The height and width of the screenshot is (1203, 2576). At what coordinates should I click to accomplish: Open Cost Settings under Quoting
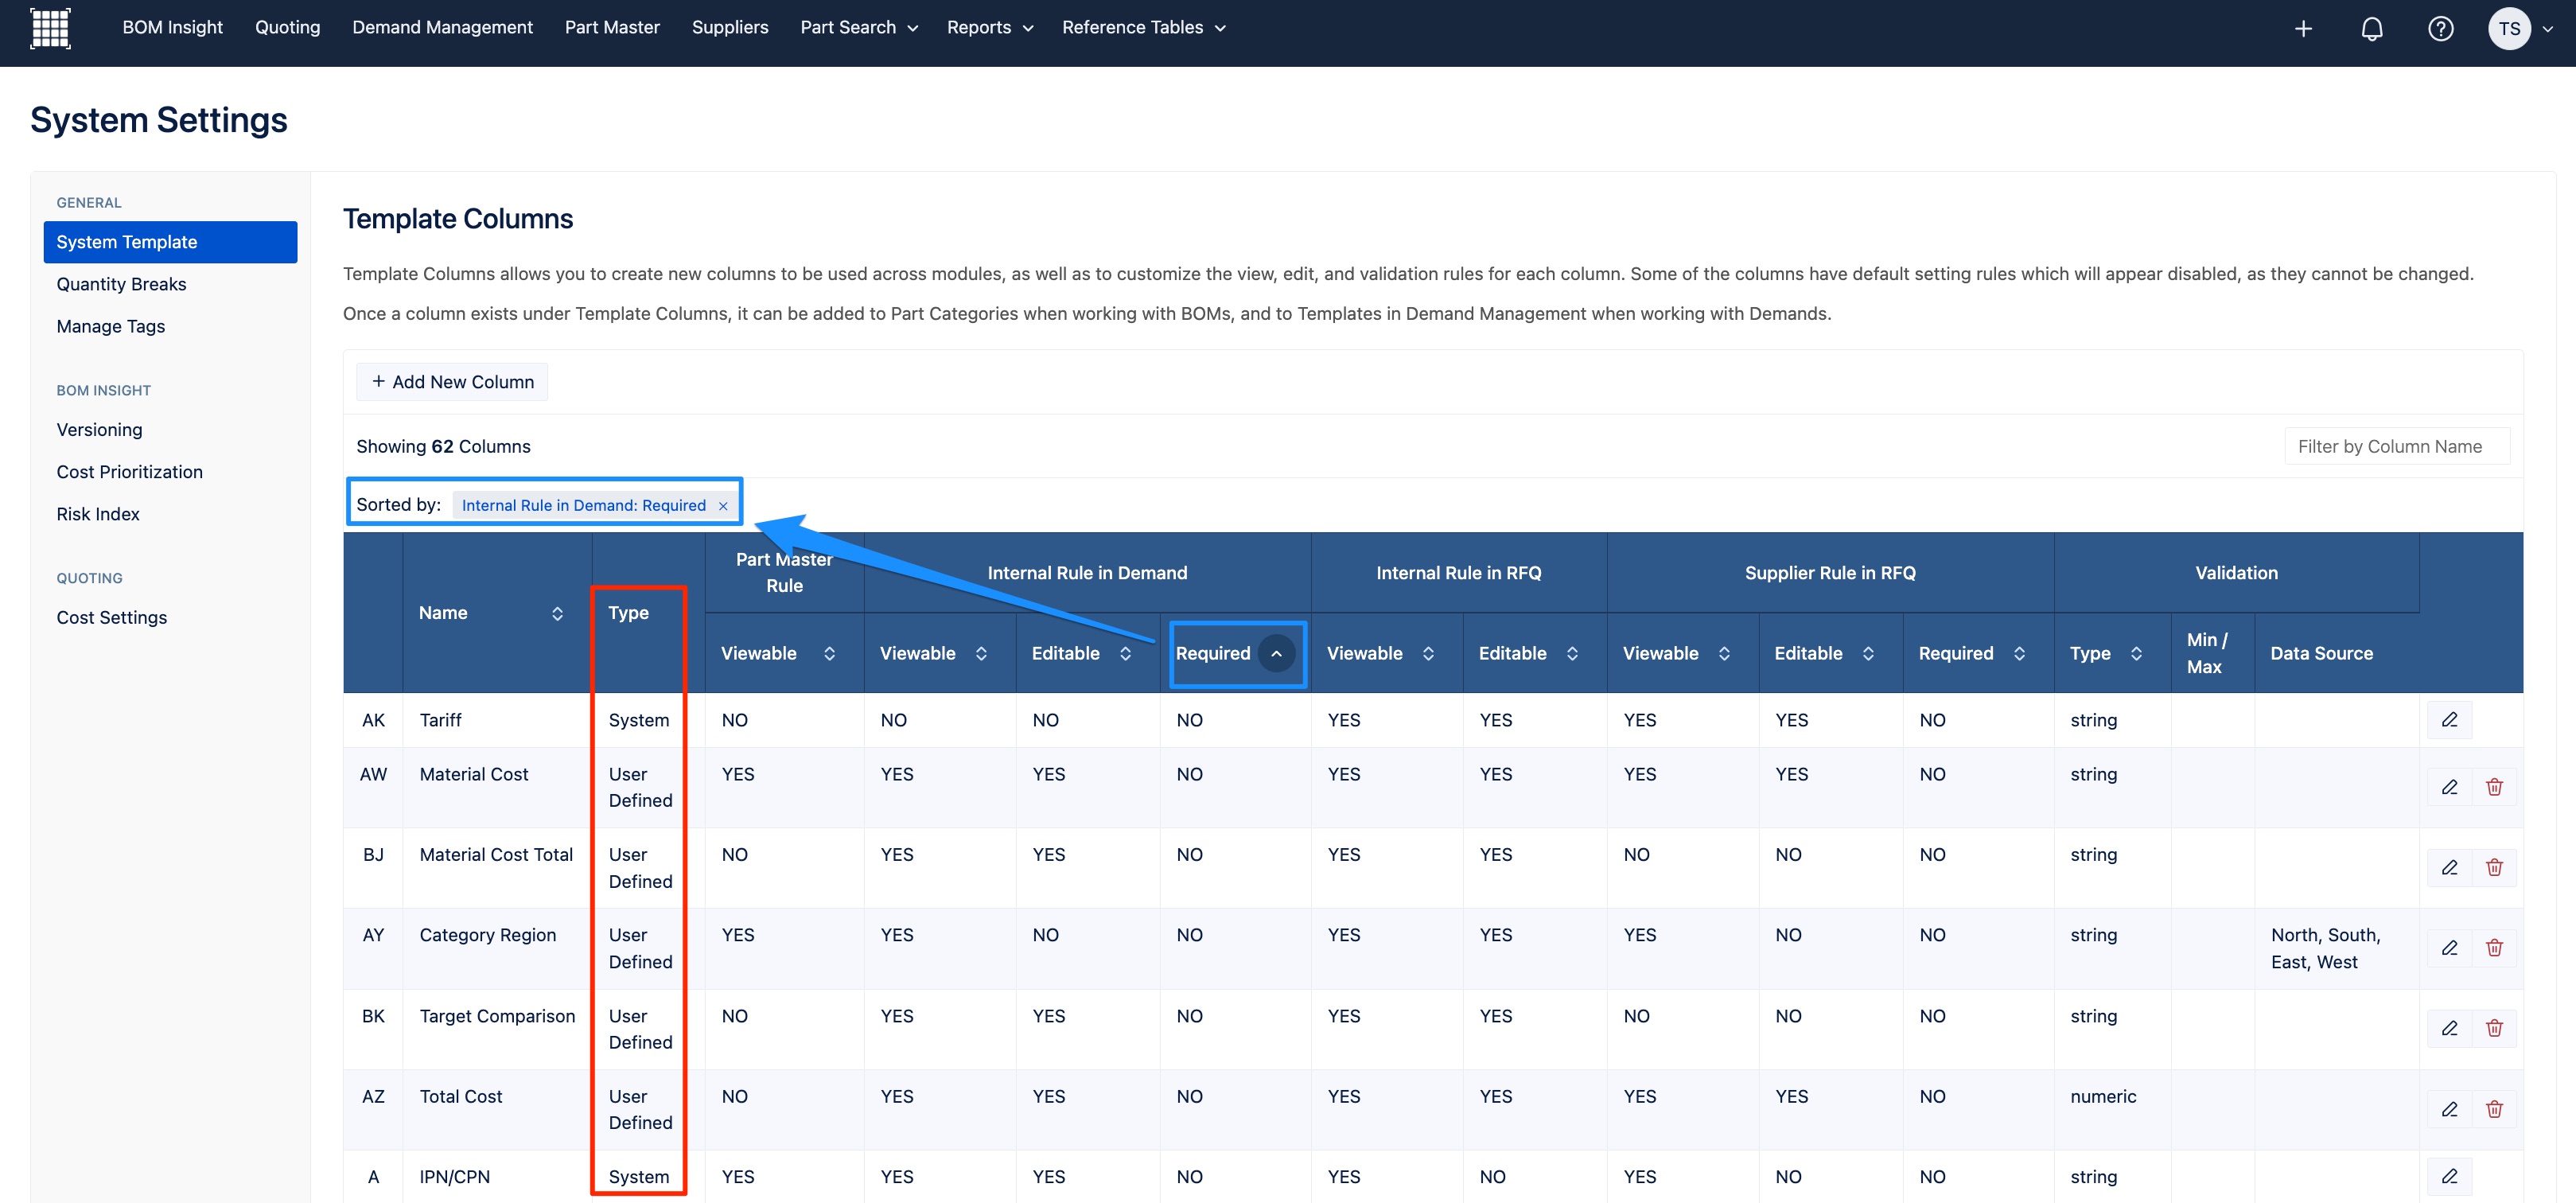[111, 618]
